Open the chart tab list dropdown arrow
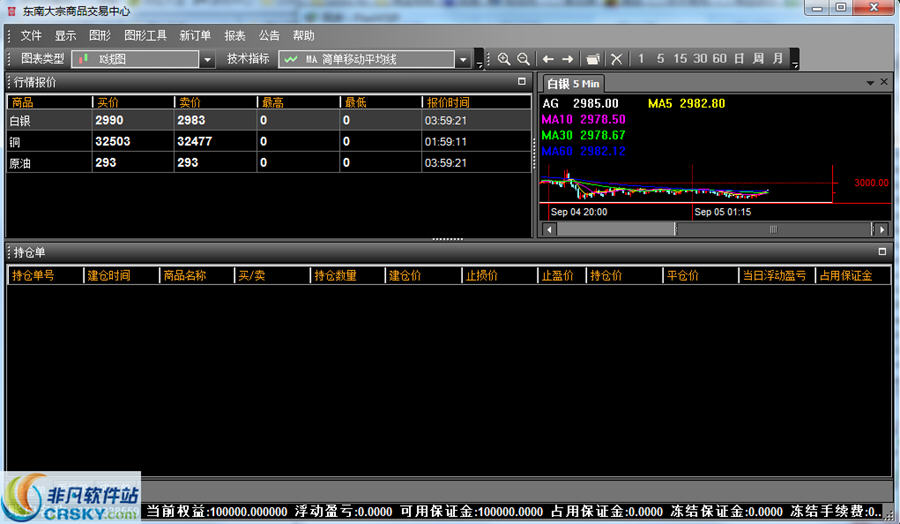Image resolution: width=900 pixels, height=524 pixels. point(870,83)
